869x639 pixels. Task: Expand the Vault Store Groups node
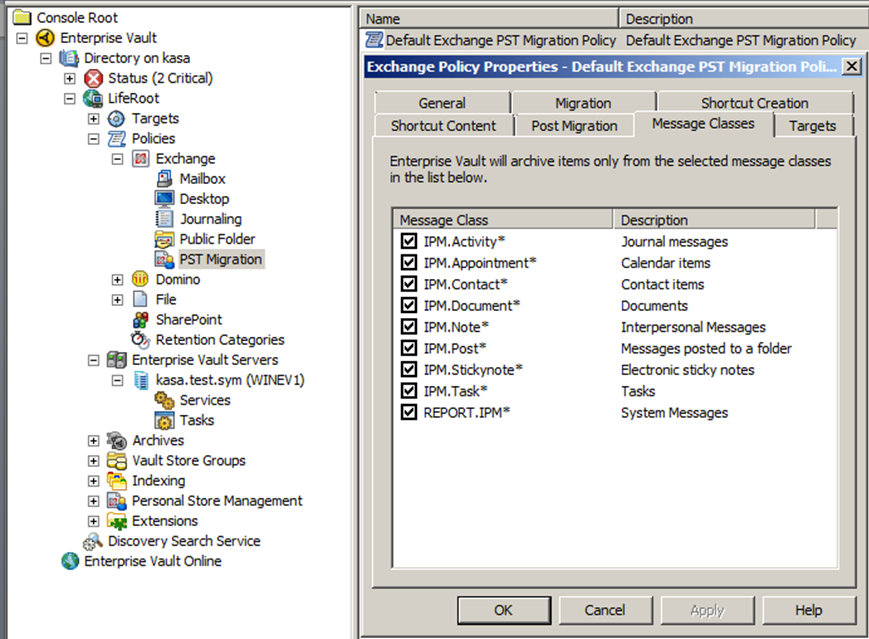click(x=93, y=461)
